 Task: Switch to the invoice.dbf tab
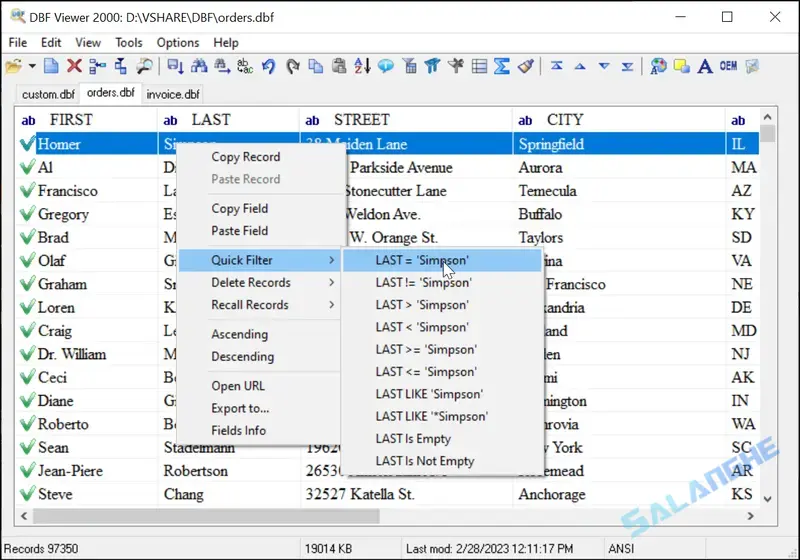tap(173, 94)
